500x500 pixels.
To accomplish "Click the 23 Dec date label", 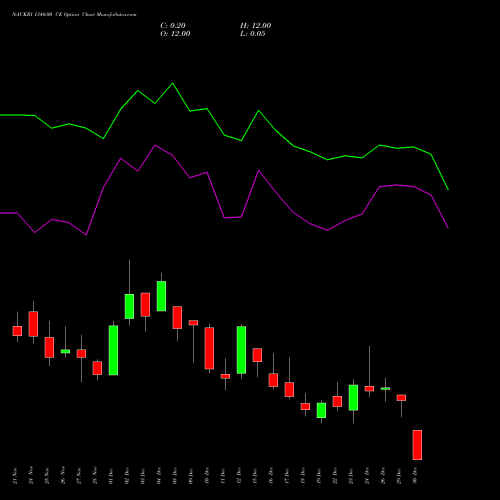I will tap(351, 476).
